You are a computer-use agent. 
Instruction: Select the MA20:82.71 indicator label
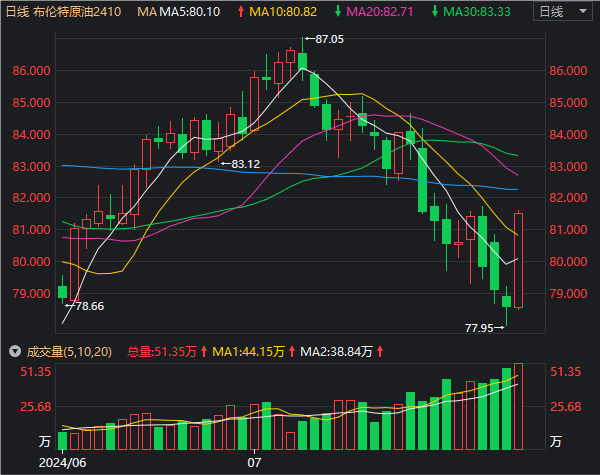380,12
